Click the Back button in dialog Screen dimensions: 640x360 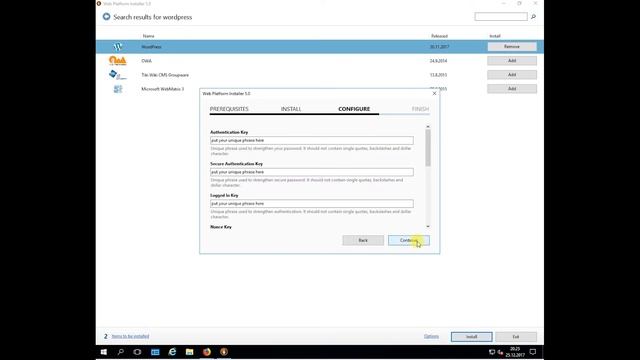tap(363, 240)
